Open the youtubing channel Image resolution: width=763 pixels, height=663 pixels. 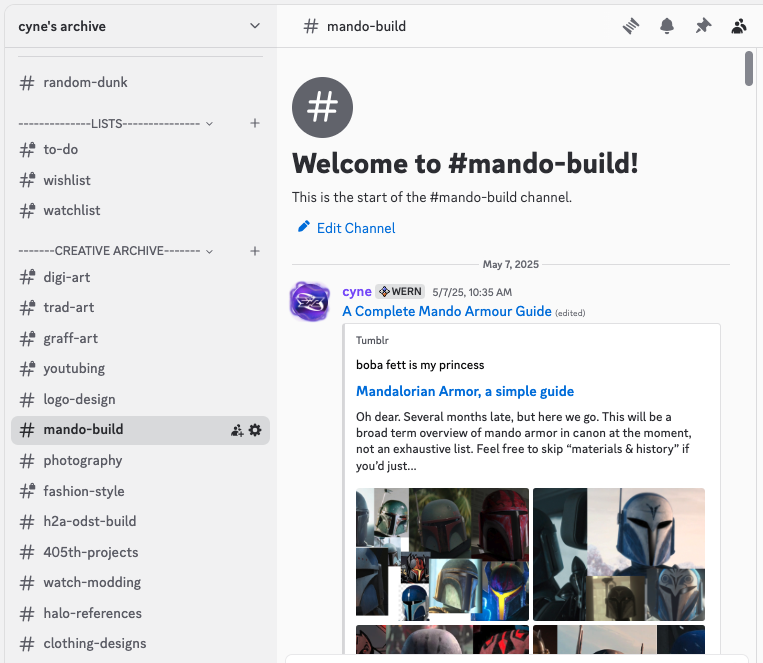(x=140, y=368)
